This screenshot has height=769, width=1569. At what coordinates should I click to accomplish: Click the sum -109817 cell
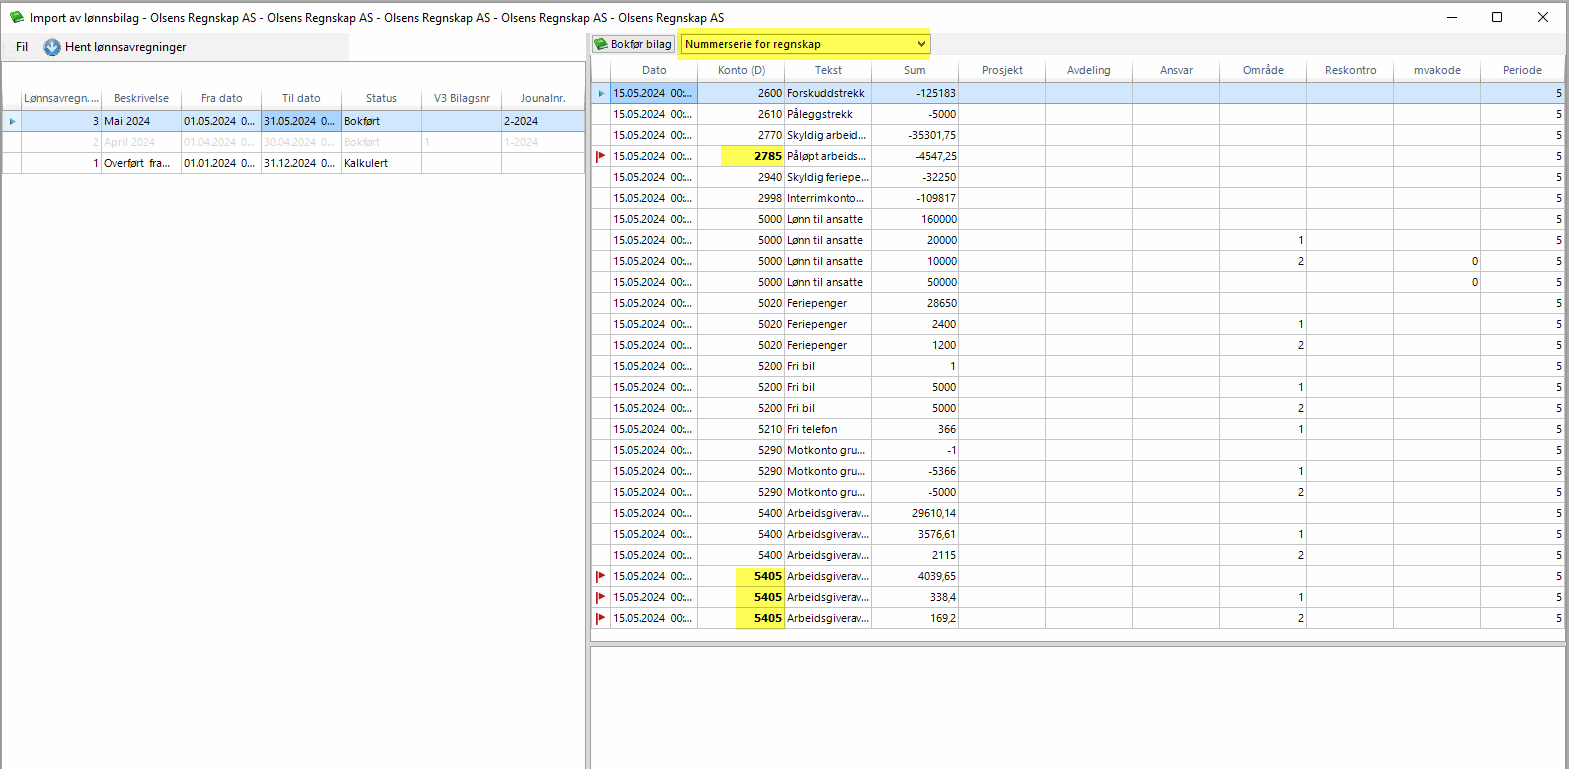(915, 198)
